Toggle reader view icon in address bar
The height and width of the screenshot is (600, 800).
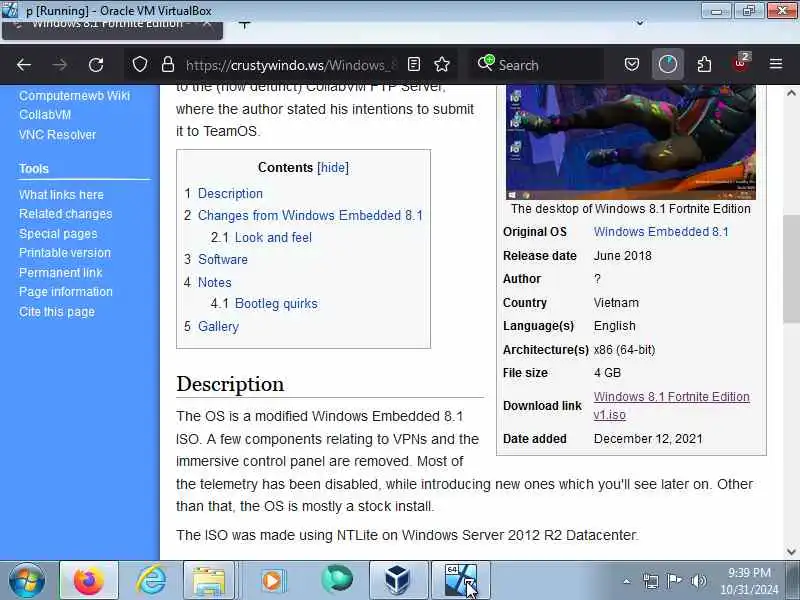tap(414, 64)
